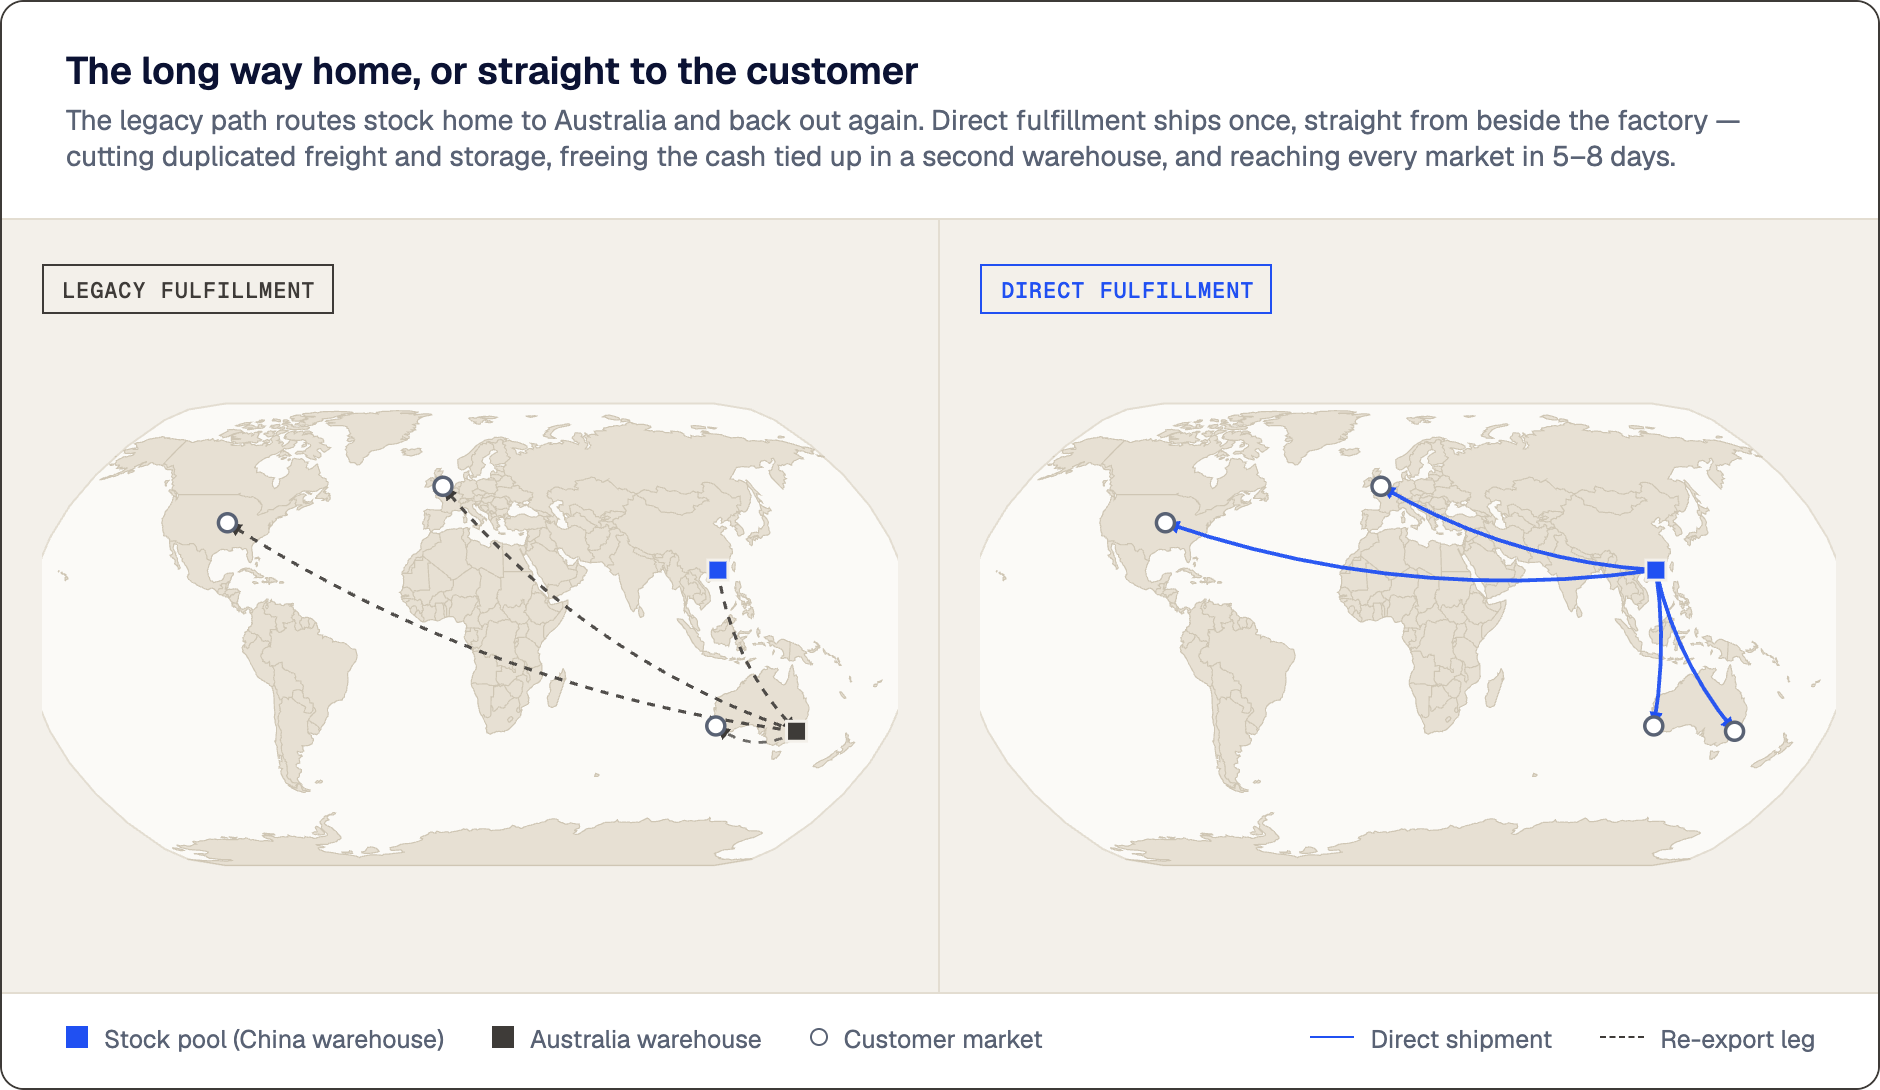This screenshot has width=1880, height=1090.
Task: Click the dark Australia warehouse square on legacy map
Action: [x=797, y=731]
